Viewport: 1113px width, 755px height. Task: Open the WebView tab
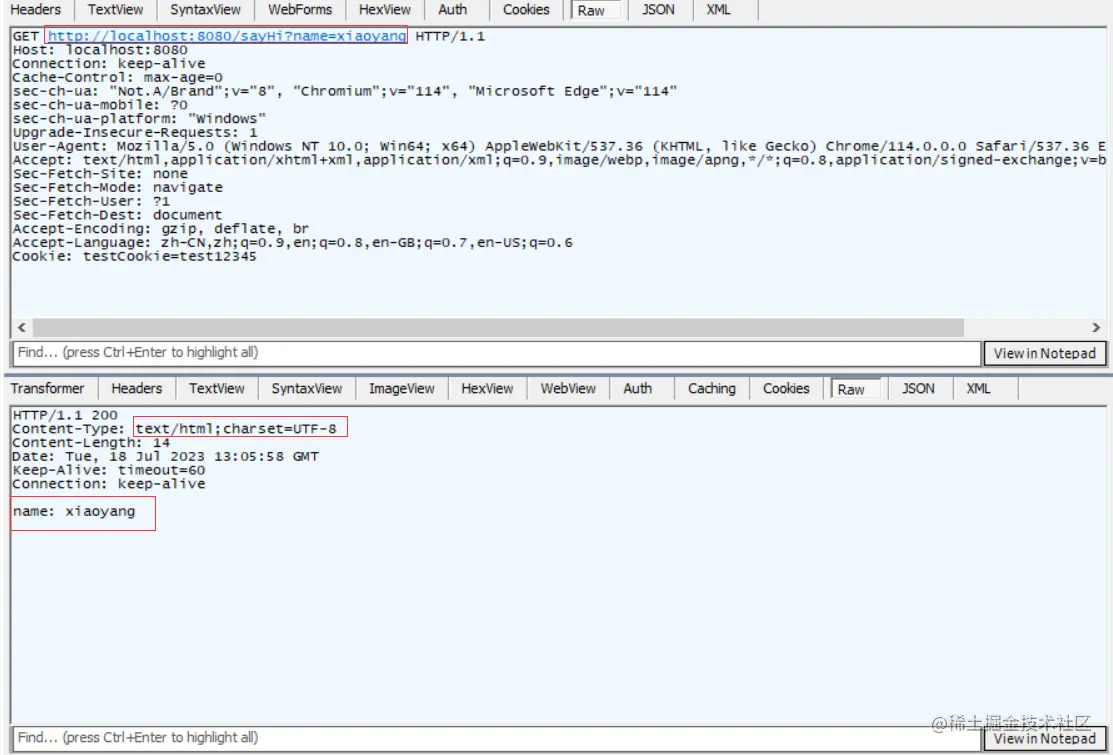tap(568, 389)
